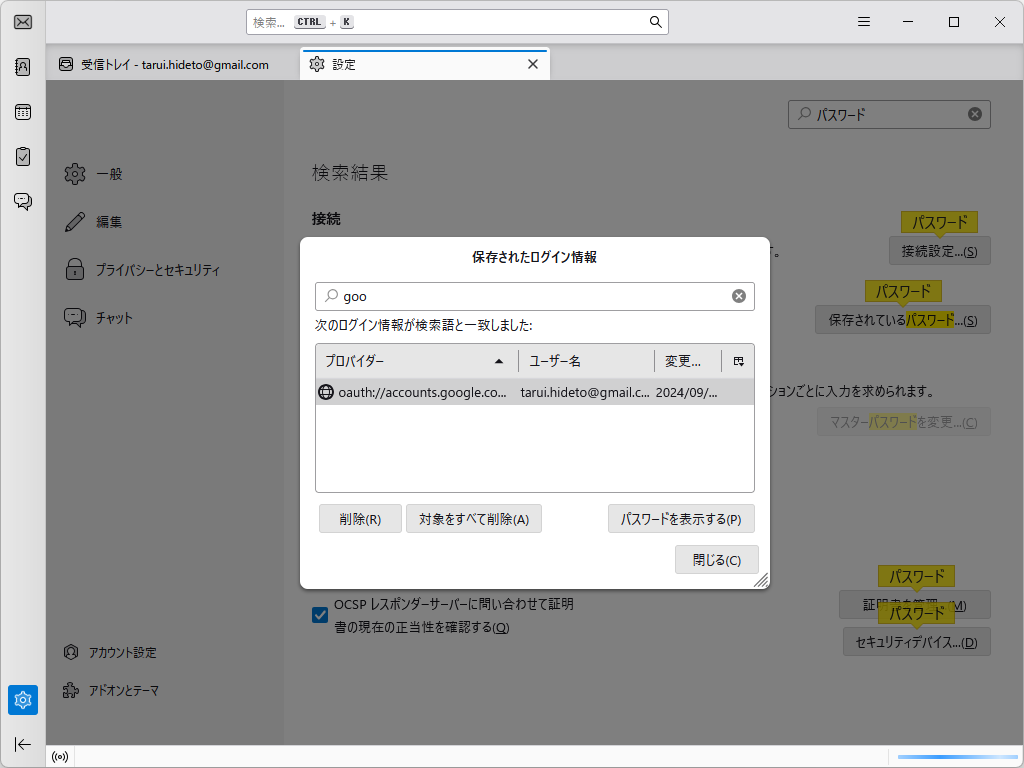
Task: Open the Chat space icon
Action: pyautogui.click(x=22, y=201)
